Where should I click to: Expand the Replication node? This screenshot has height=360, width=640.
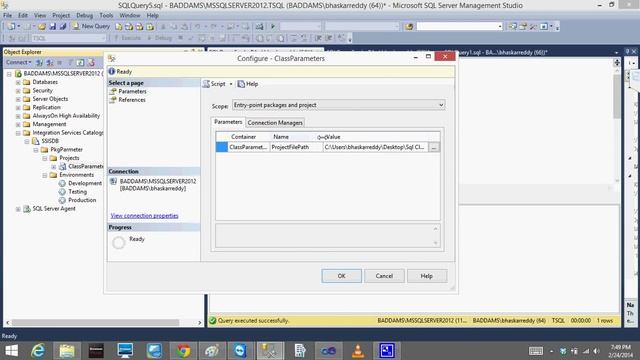[x=18, y=108]
